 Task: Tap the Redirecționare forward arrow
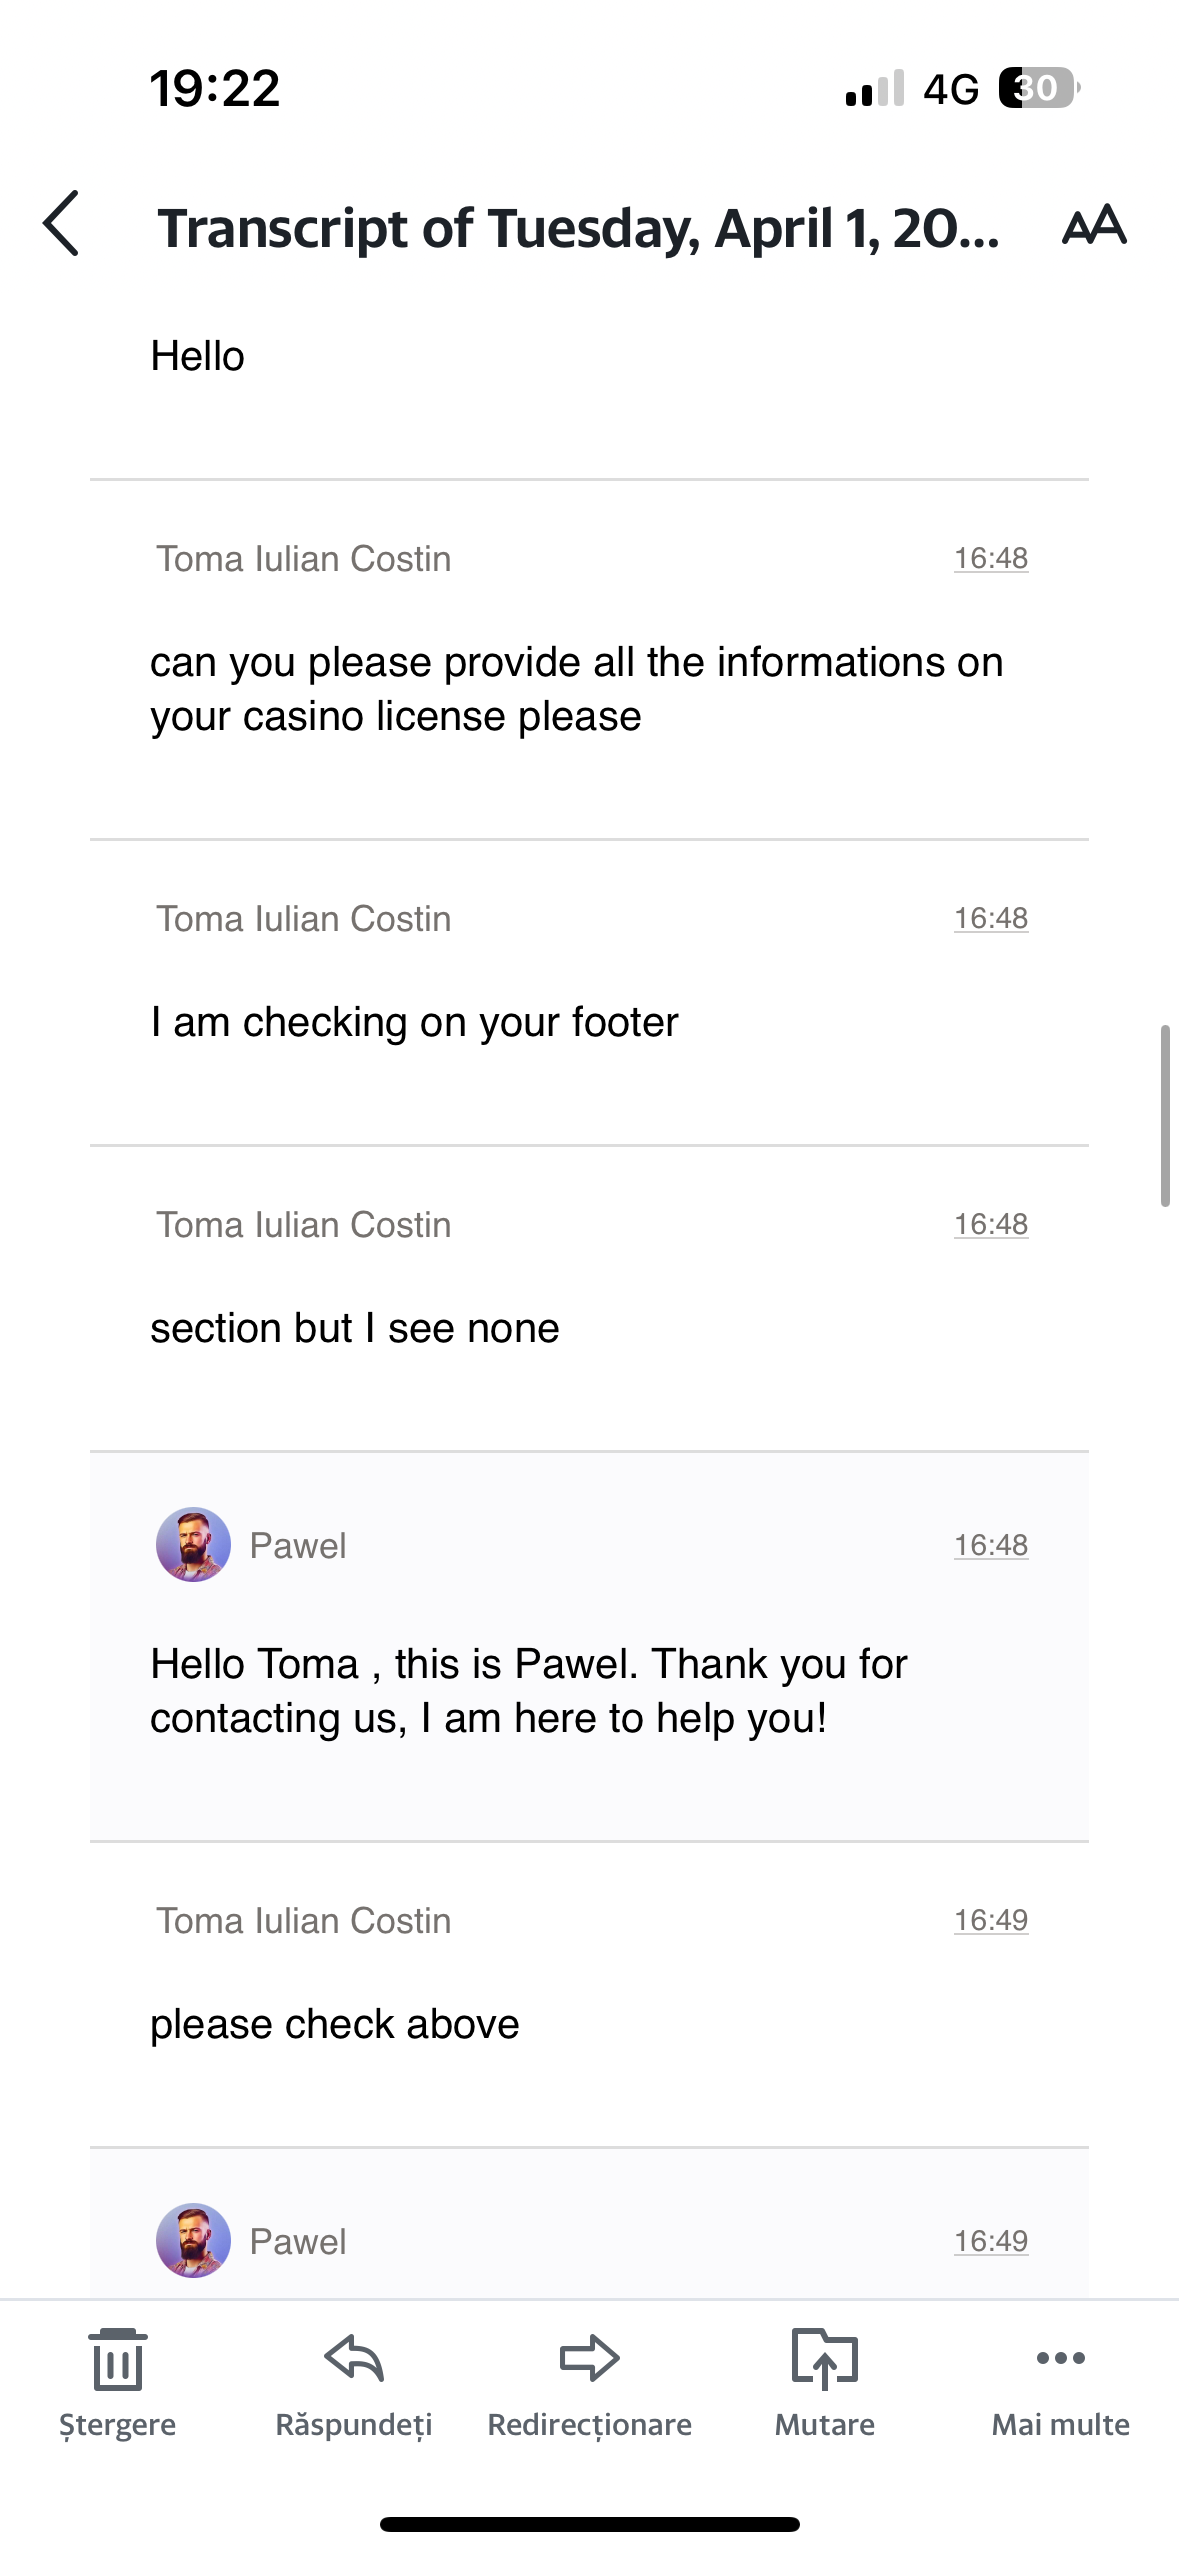[x=589, y=2360]
